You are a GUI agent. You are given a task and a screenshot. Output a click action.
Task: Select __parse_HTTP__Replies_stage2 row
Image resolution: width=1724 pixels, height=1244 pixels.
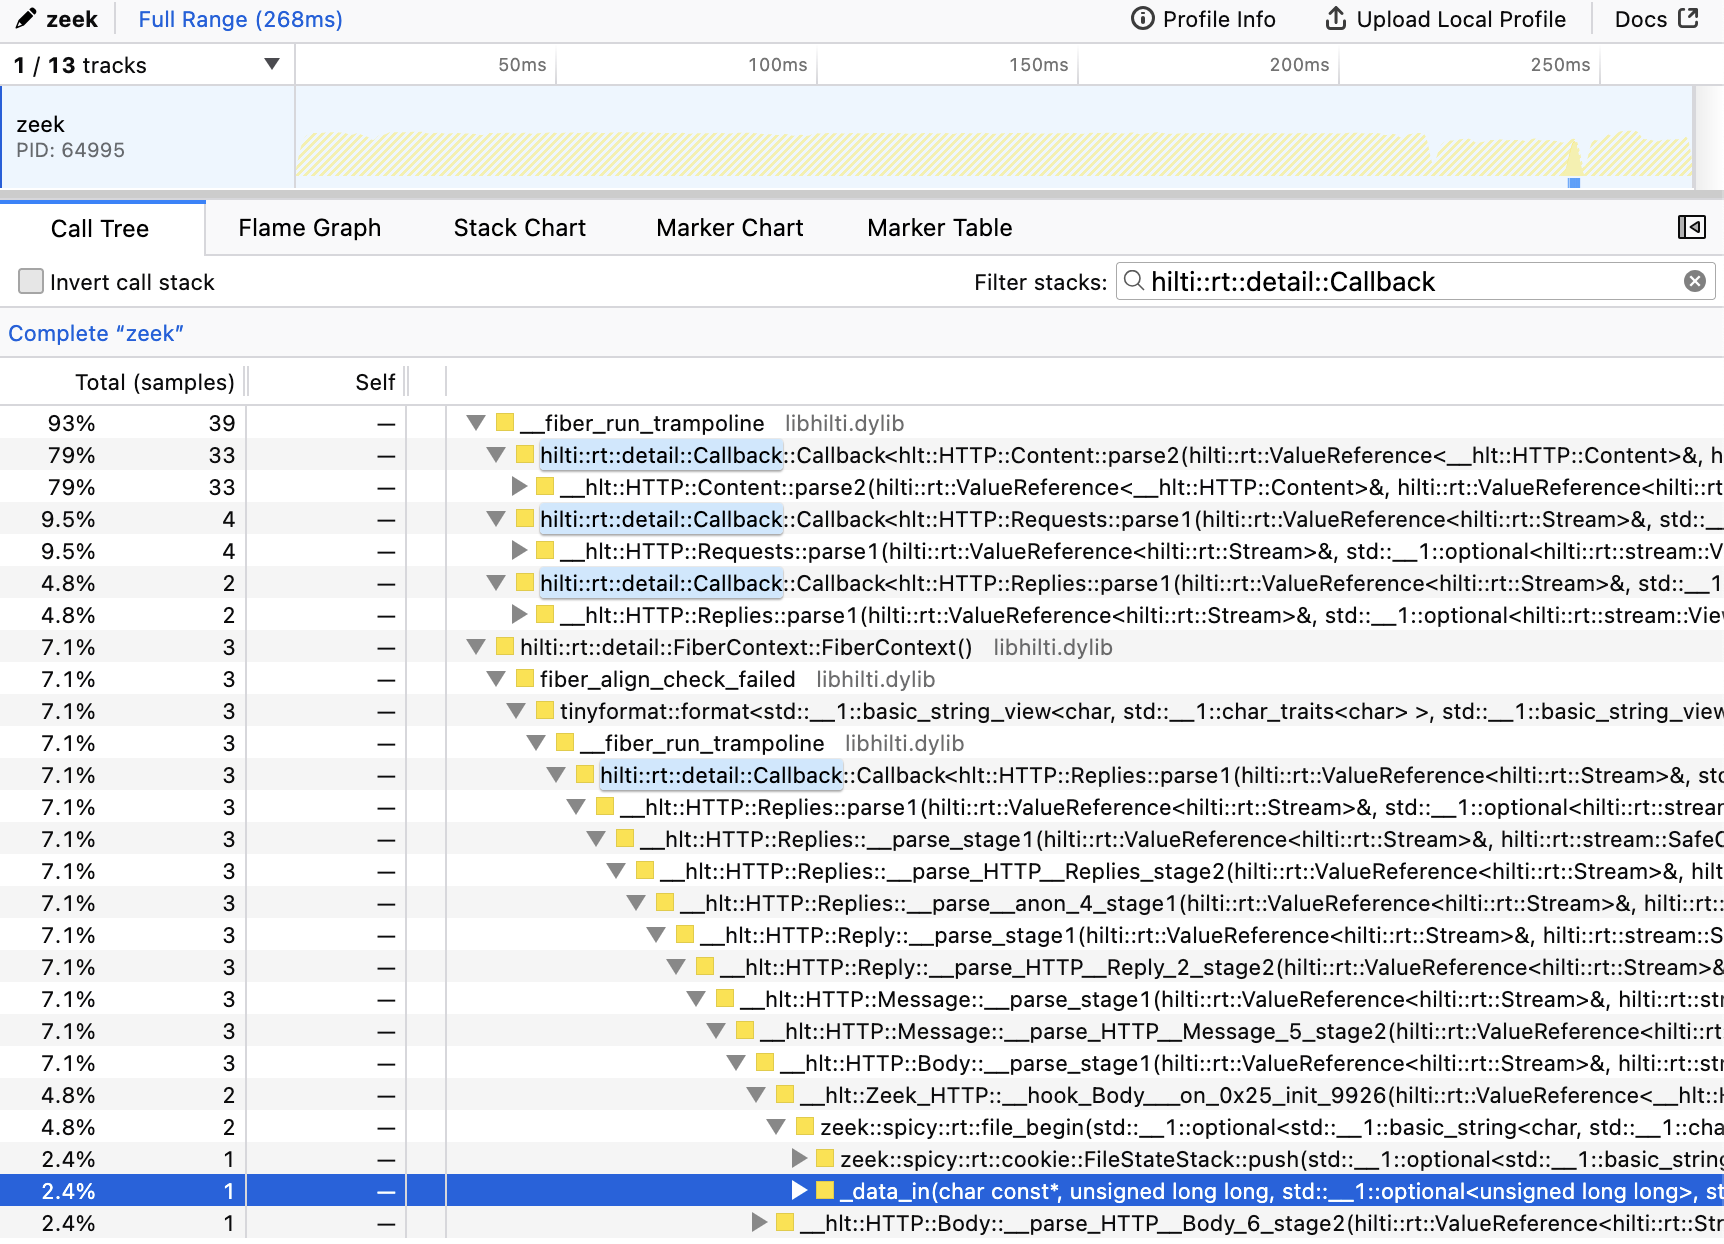(862, 871)
